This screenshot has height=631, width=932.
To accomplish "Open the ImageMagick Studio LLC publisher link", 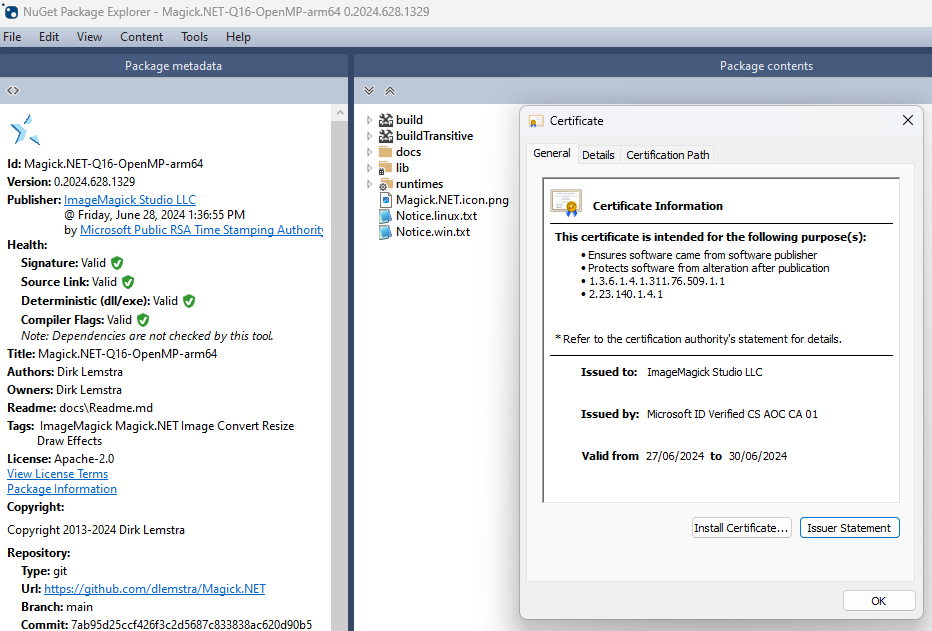I will click(130, 200).
